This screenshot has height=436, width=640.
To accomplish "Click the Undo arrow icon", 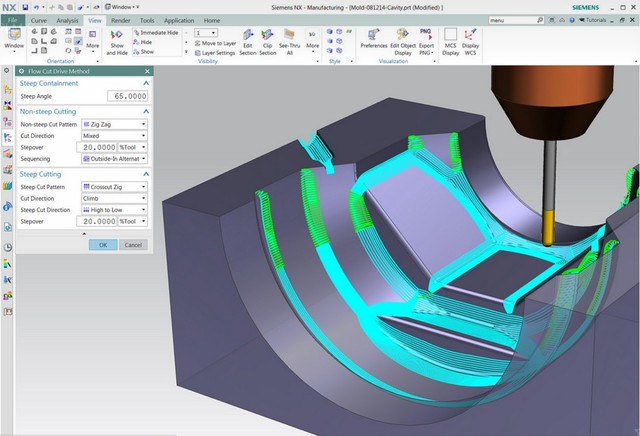I will (36, 7).
